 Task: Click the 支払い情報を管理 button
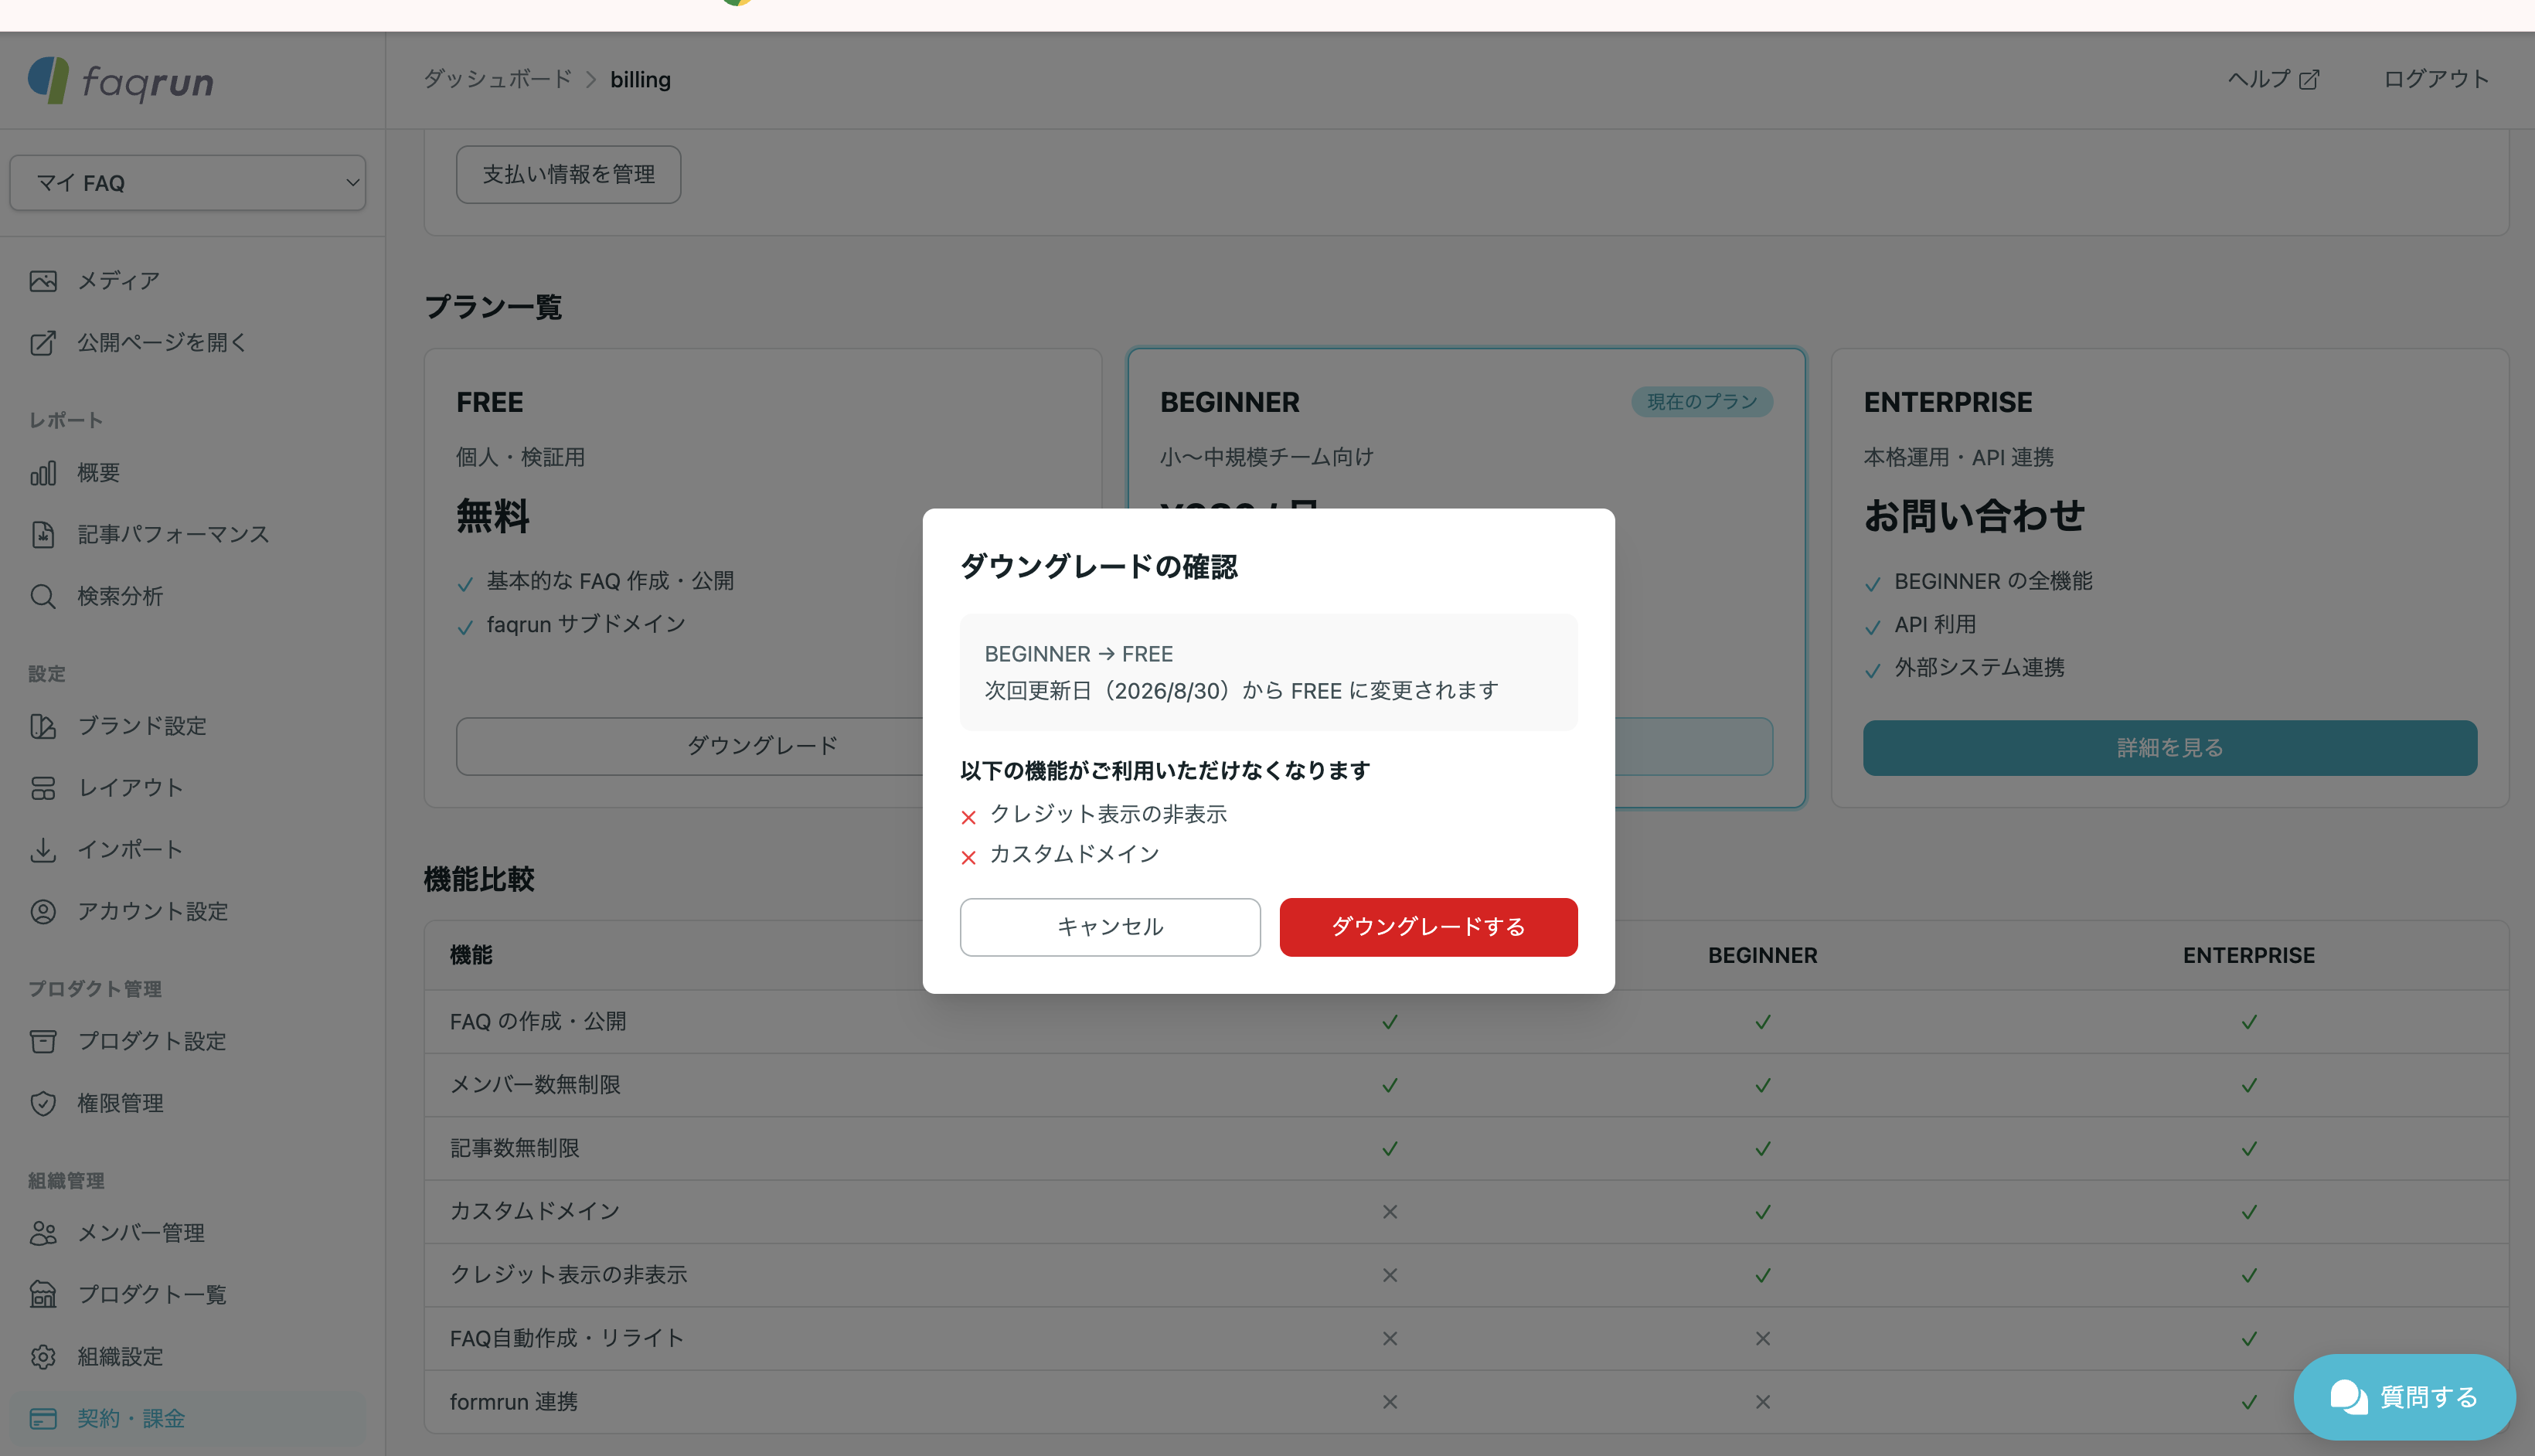coord(568,175)
